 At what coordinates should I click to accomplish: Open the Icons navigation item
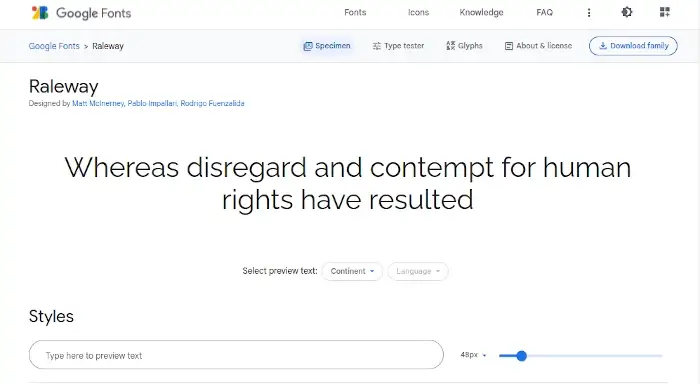tap(418, 13)
